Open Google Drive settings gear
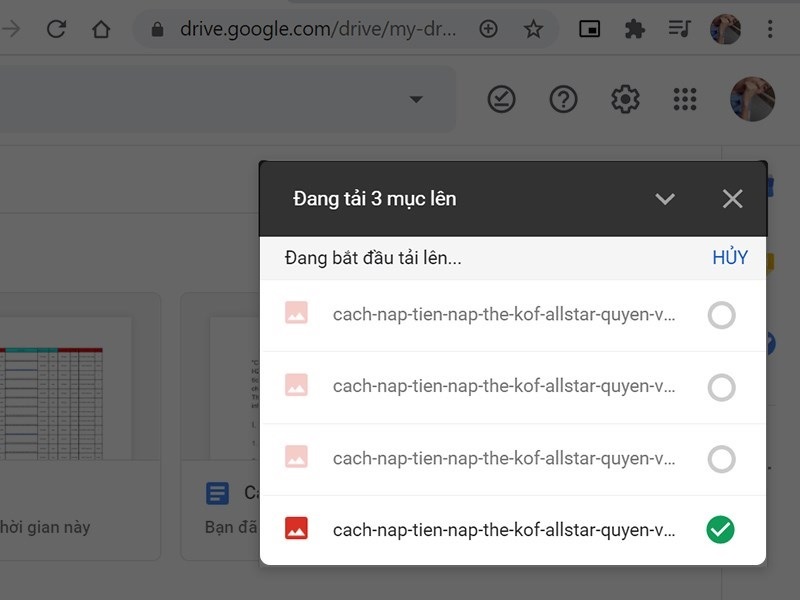The image size is (800, 600). 624,99
